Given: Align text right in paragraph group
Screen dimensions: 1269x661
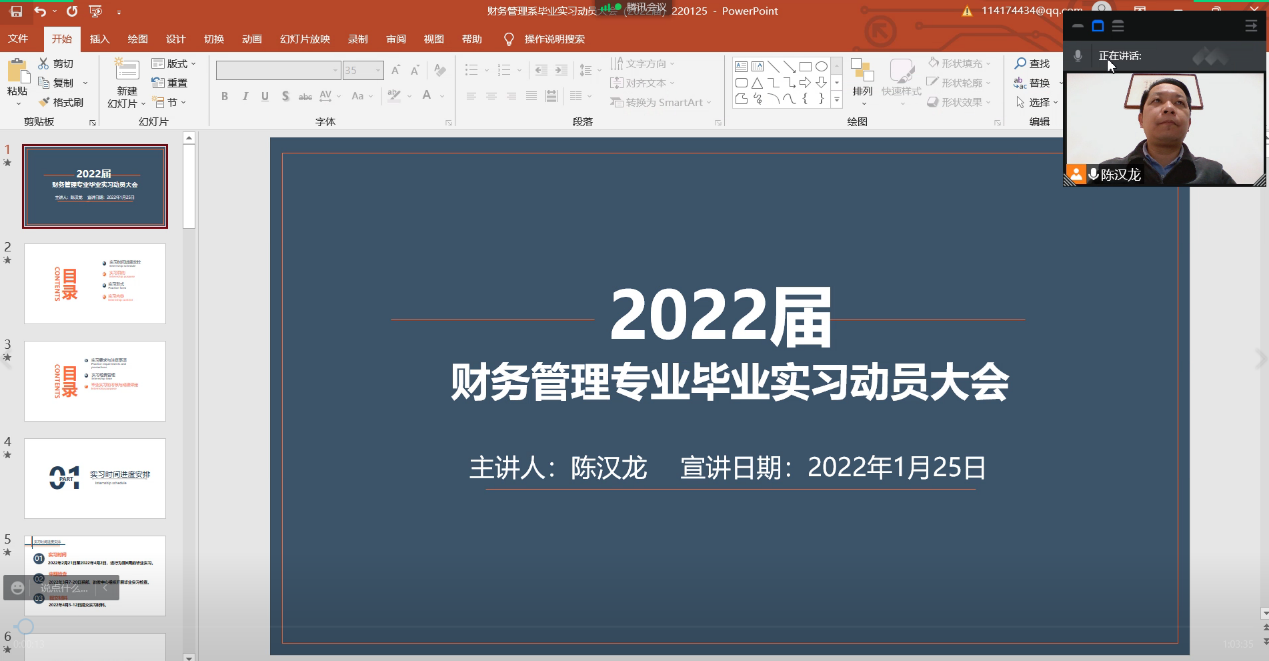Looking at the screenshot, I should [511, 96].
